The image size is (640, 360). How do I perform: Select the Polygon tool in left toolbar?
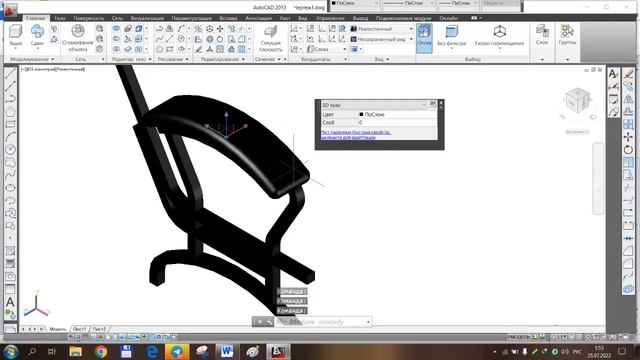[10, 111]
